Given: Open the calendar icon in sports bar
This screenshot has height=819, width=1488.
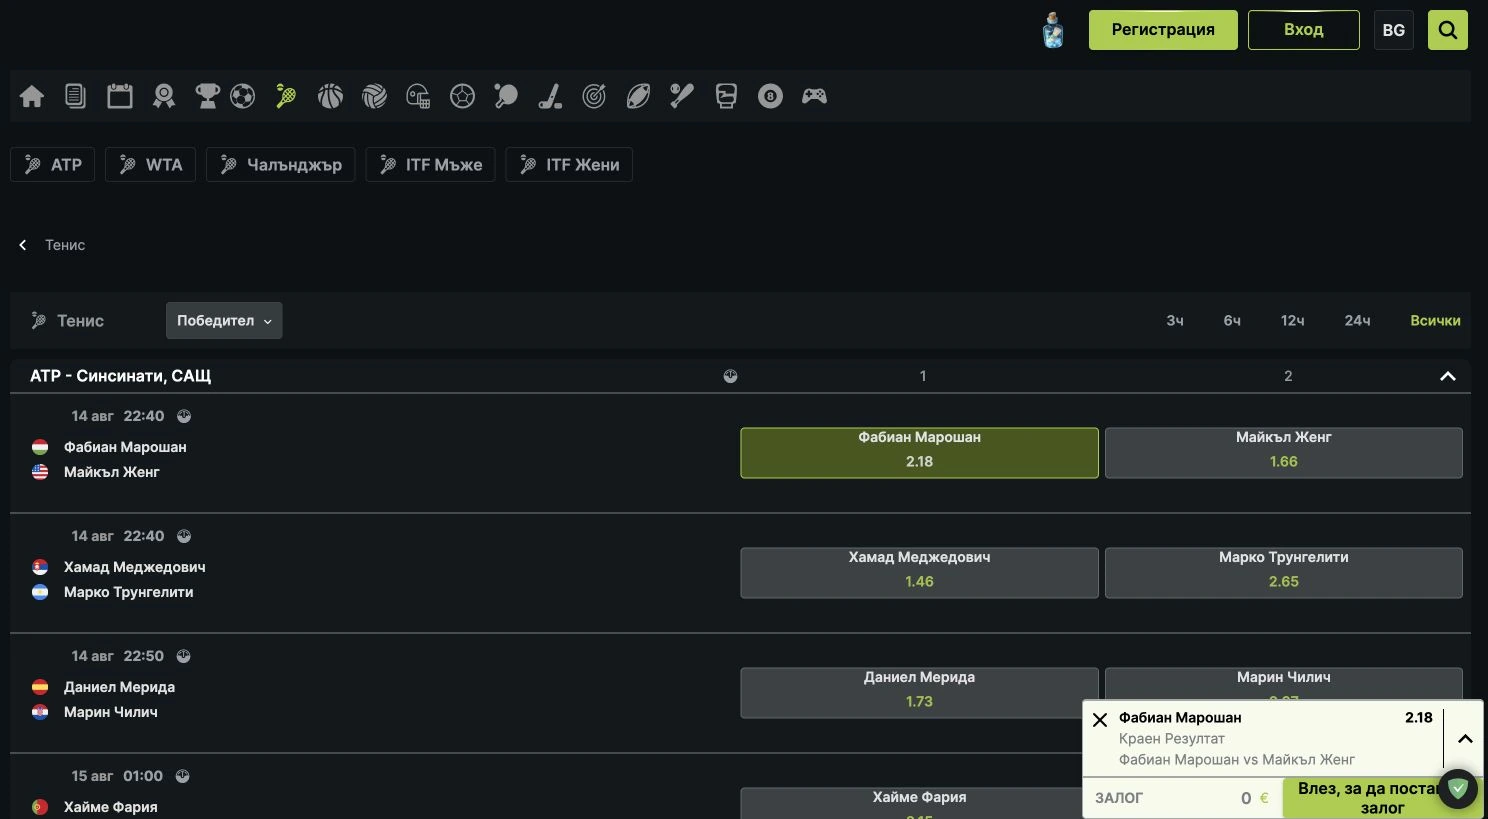Looking at the screenshot, I should pyautogui.click(x=120, y=96).
